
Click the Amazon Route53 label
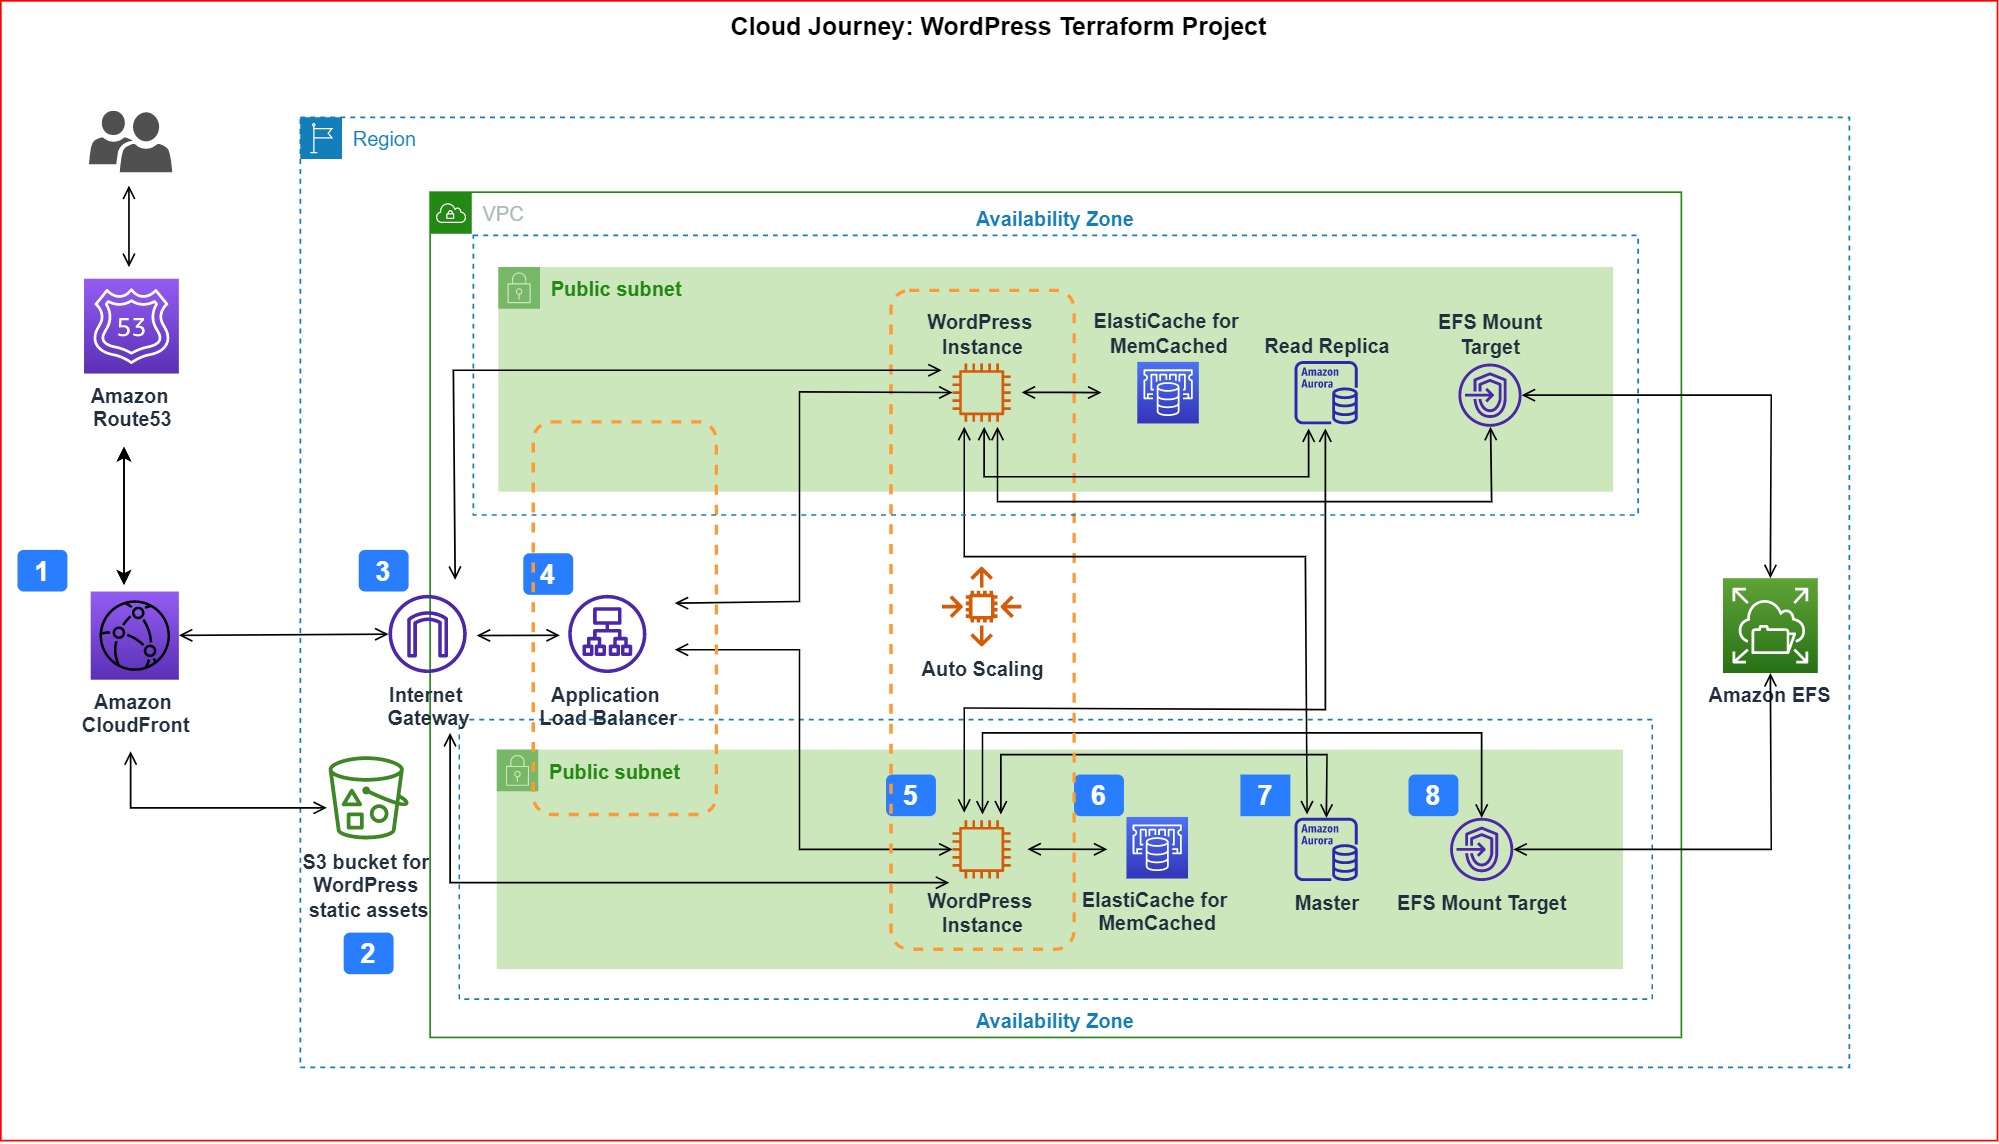[131, 407]
